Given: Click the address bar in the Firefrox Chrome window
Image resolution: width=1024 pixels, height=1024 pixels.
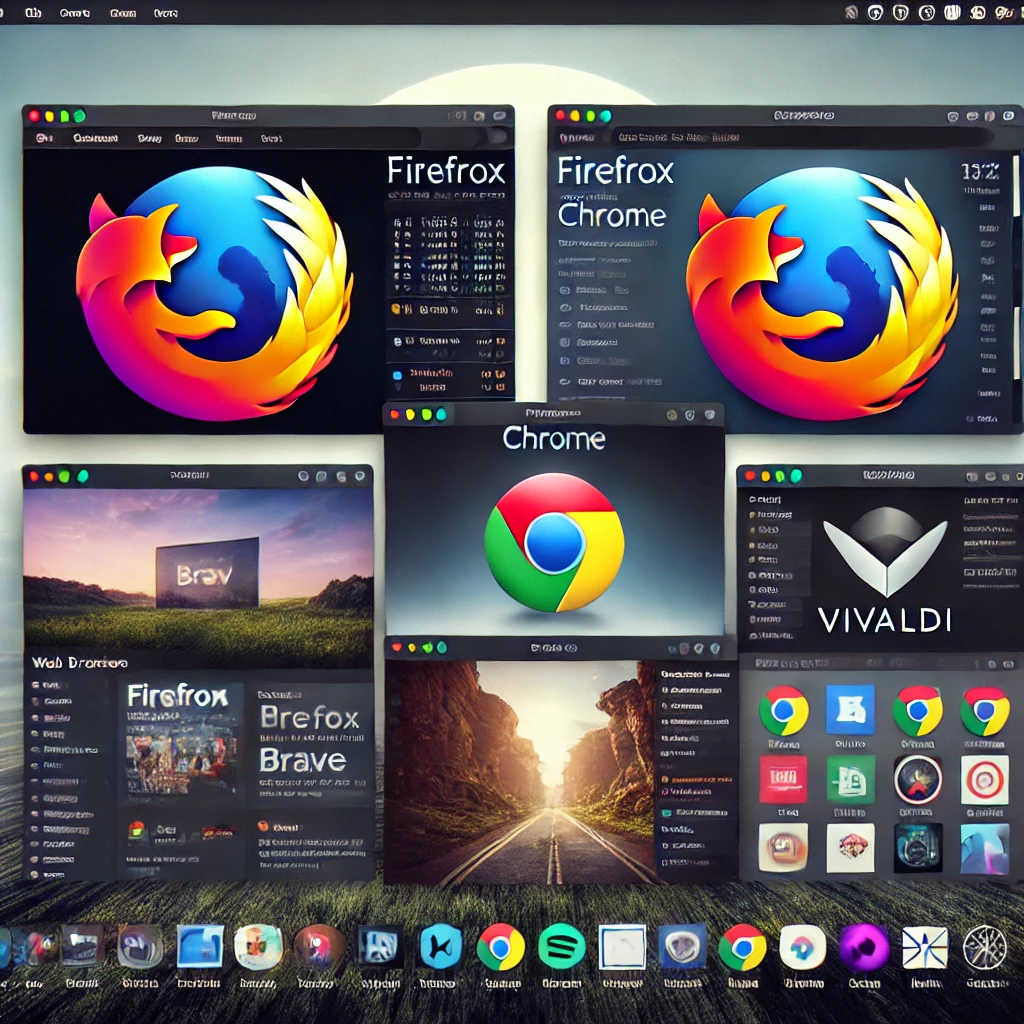Looking at the screenshot, I should pyautogui.click(x=802, y=137).
